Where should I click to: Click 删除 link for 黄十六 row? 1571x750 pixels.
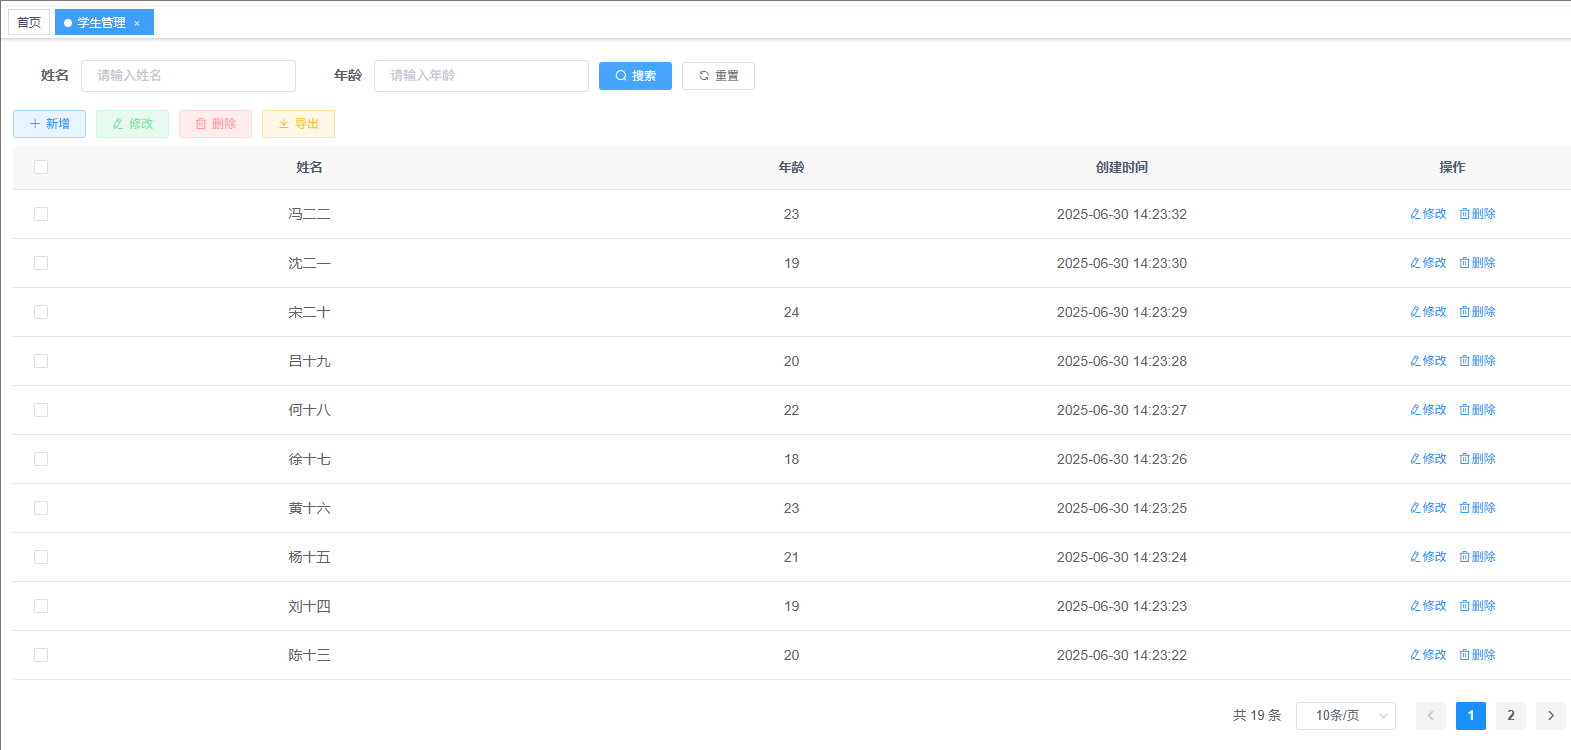(x=1478, y=508)
